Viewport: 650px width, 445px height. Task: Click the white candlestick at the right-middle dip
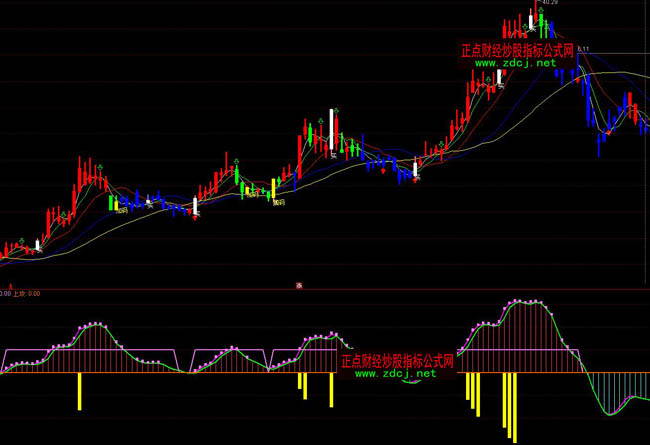(417, 170)
